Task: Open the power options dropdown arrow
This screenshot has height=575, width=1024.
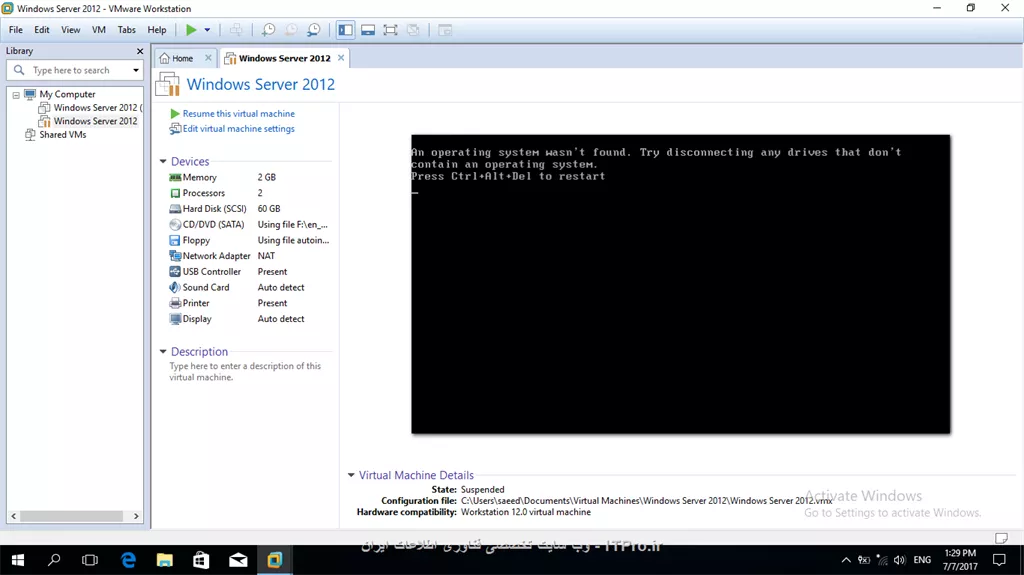Action: (x=207, y=29)
